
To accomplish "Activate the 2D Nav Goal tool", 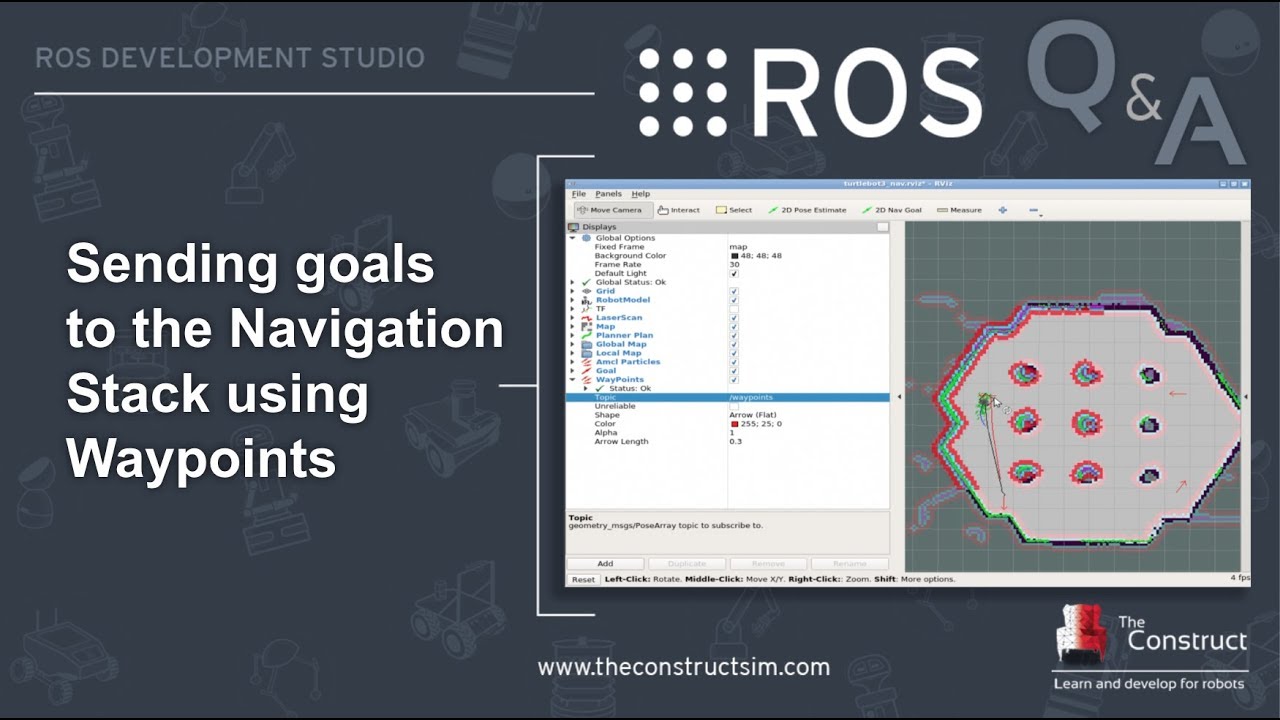I will point(892,210).
